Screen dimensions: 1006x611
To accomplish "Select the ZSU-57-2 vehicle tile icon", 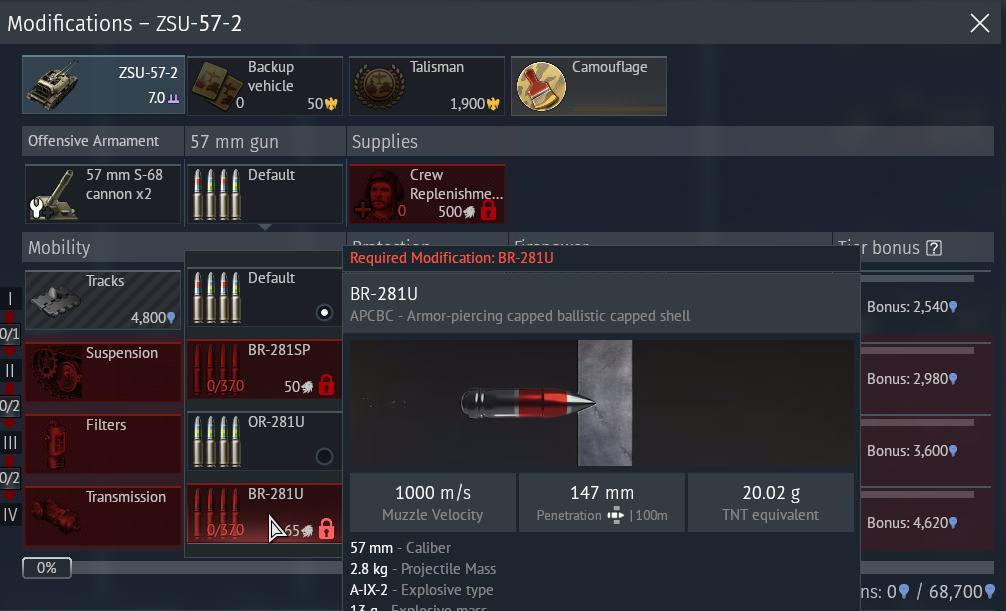I will tap(53, 86).
